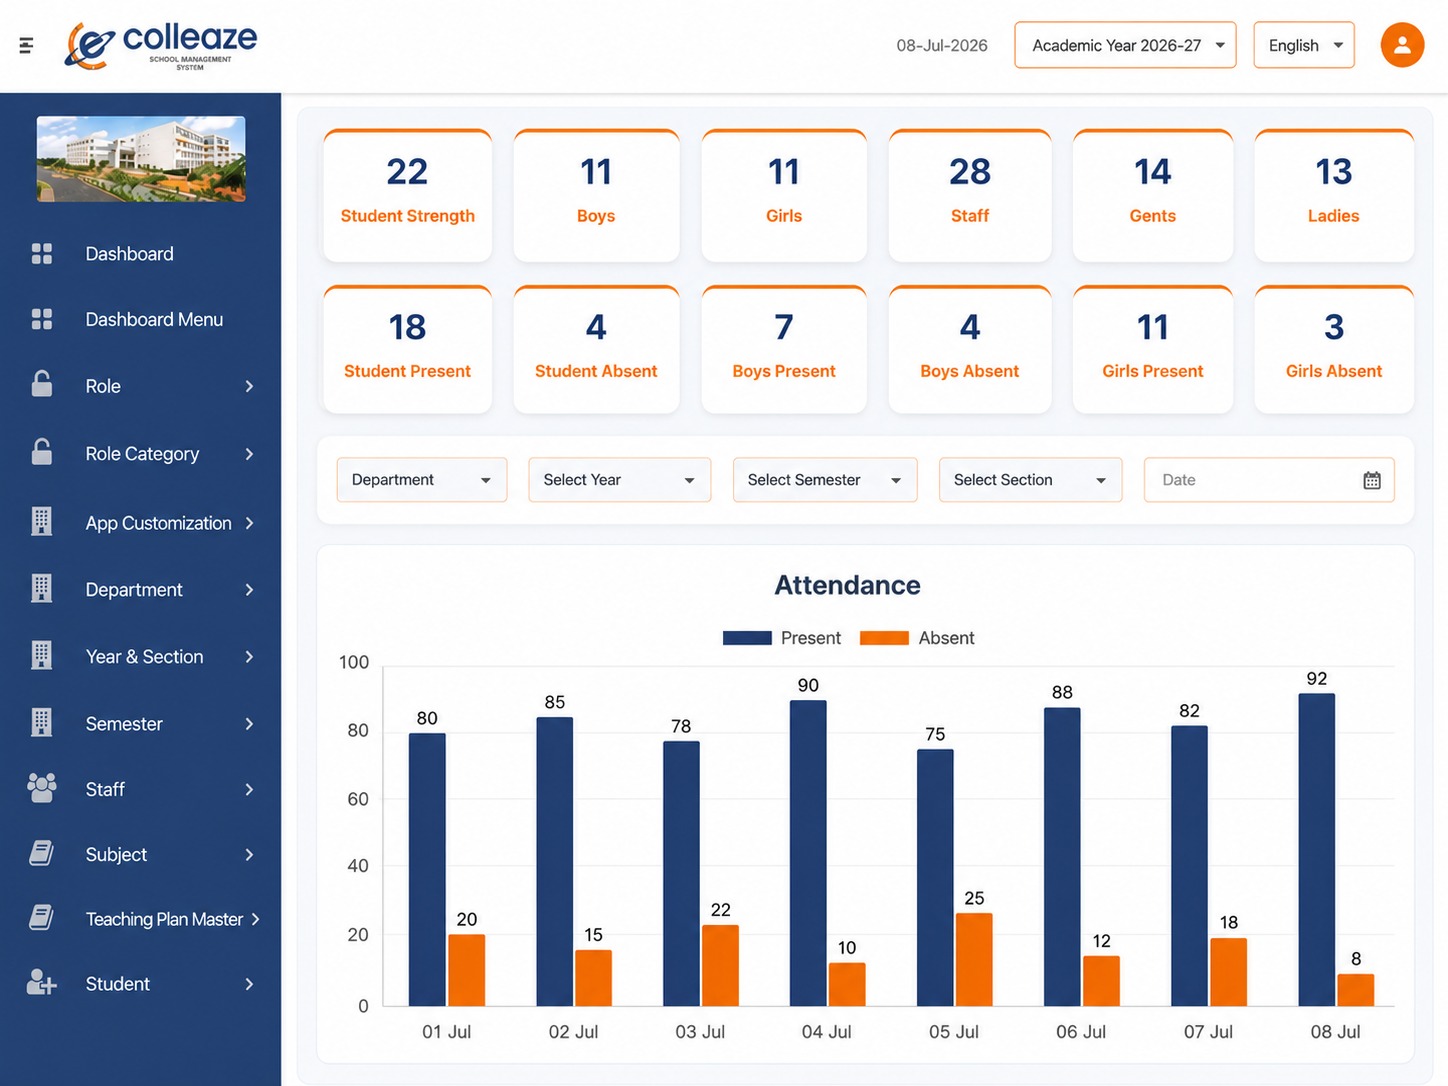The image size is (1448, 1086).
Task: Click the Semester building icon
Action: pos(42,722)
